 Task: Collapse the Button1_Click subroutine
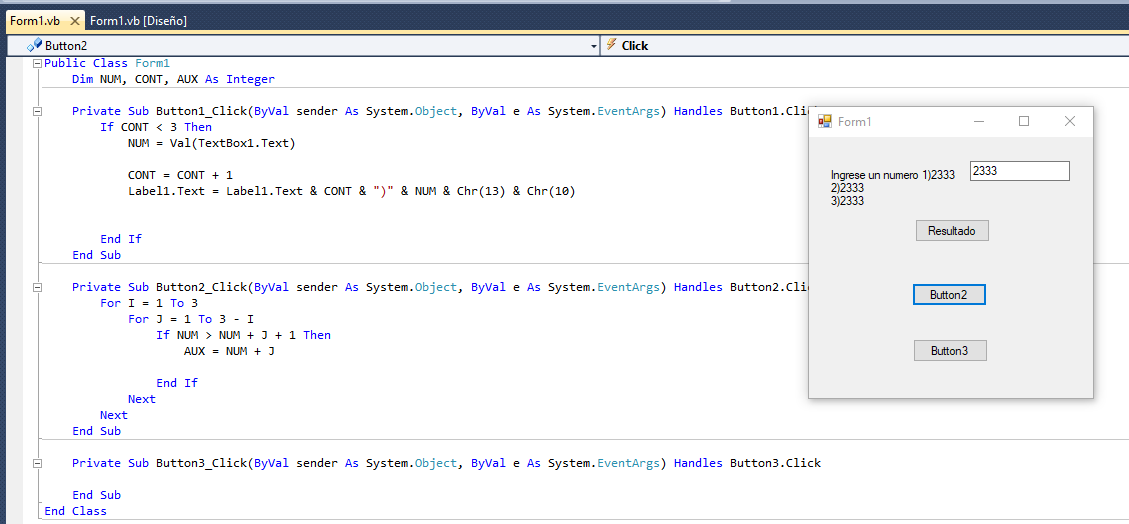[38, 111]
